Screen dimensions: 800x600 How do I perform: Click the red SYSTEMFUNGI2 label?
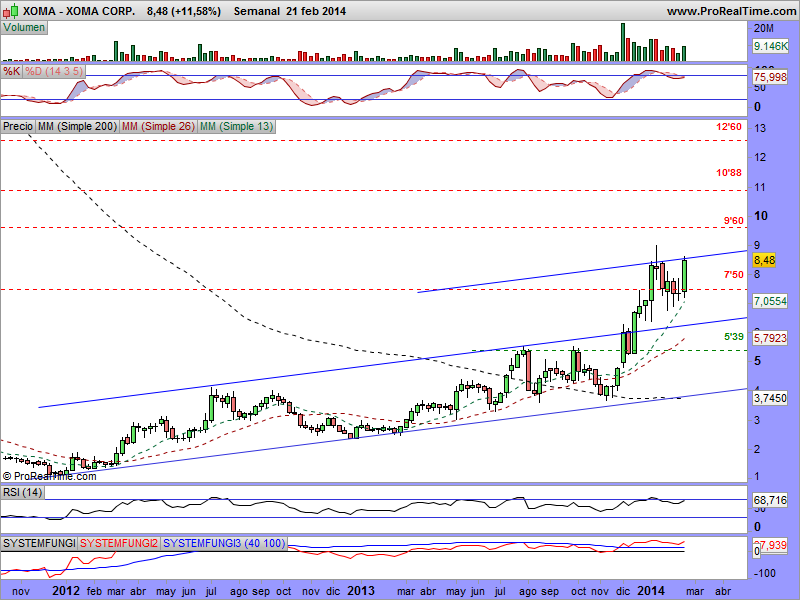click(x=119, y=543)
